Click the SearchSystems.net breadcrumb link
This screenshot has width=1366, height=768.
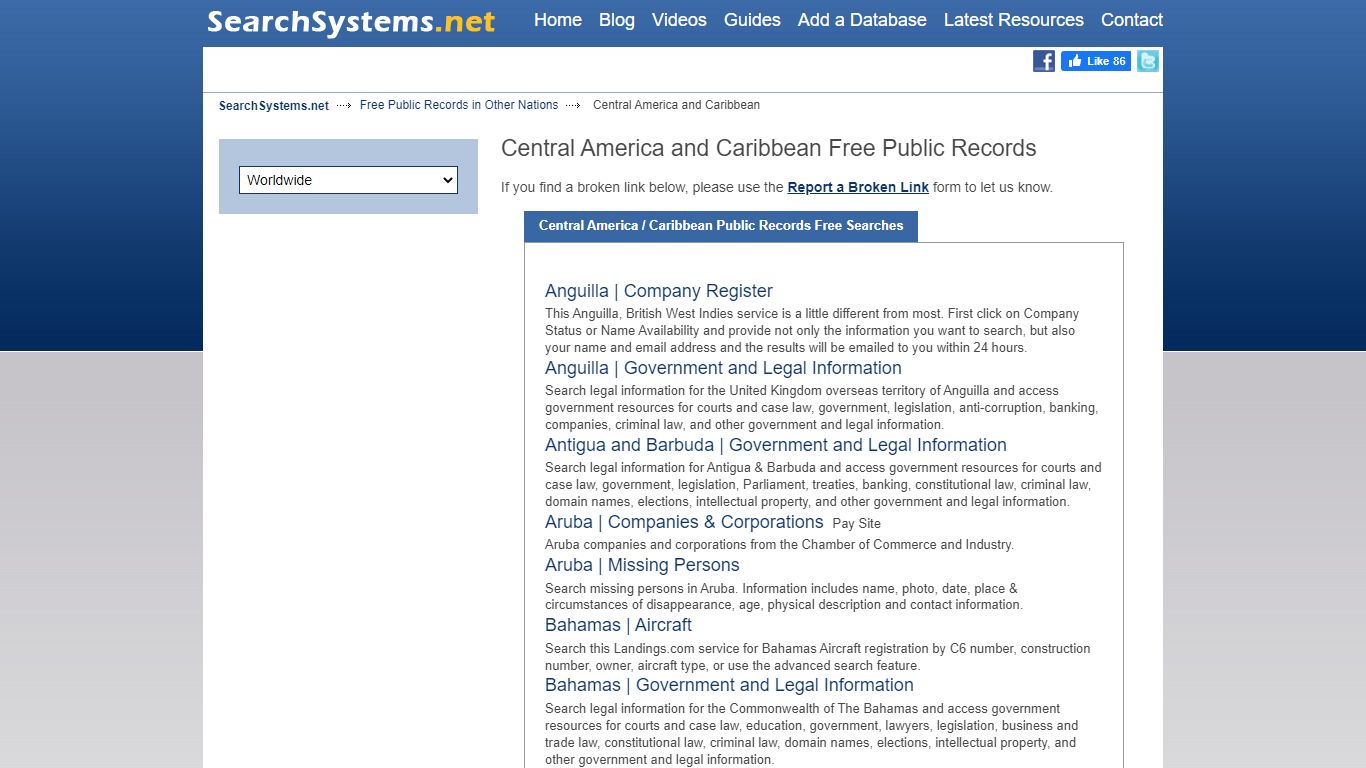click(x=274, y=105)
